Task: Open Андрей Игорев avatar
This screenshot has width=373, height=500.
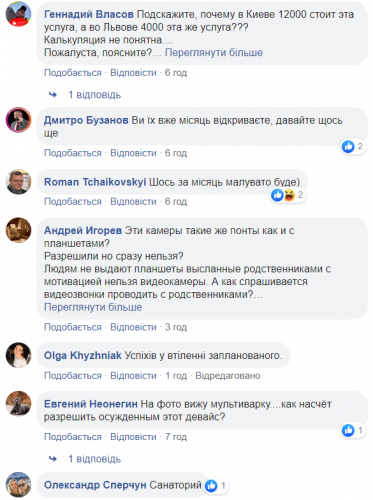Action: [x=18, y=230]
